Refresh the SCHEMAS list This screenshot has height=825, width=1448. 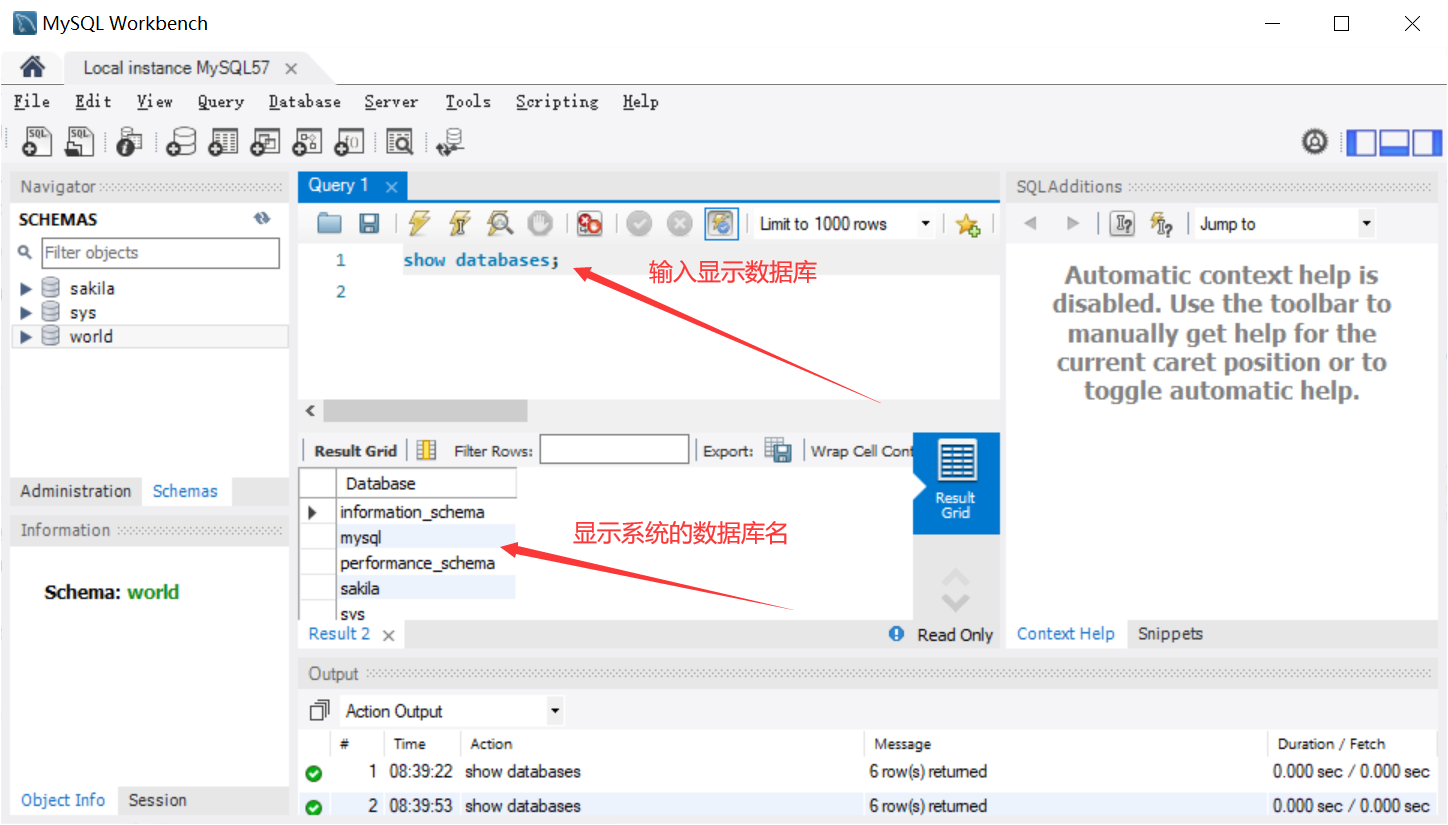tap(262, 219)
